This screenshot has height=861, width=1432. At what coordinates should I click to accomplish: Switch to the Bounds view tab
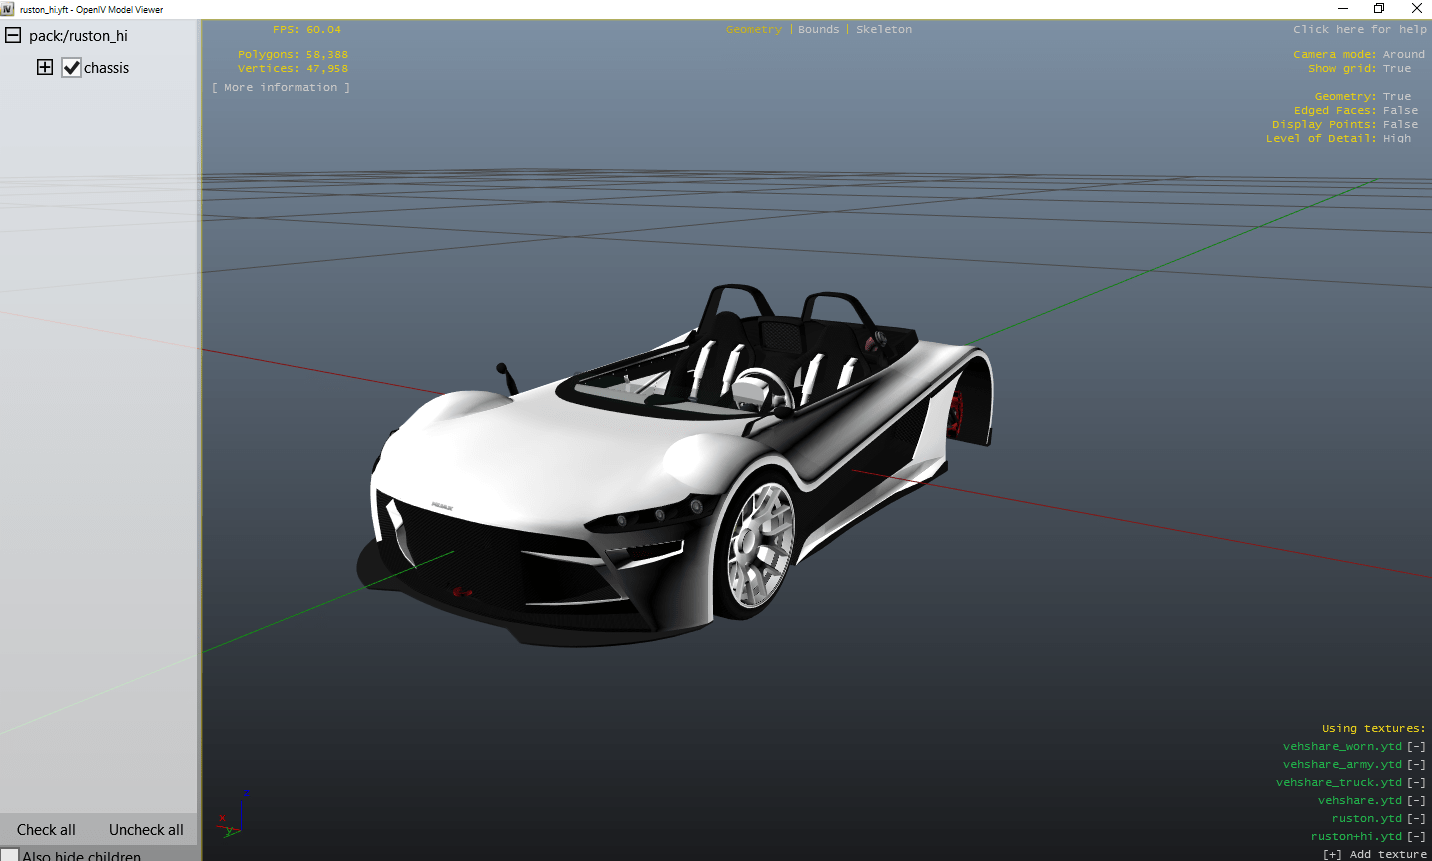818,30
